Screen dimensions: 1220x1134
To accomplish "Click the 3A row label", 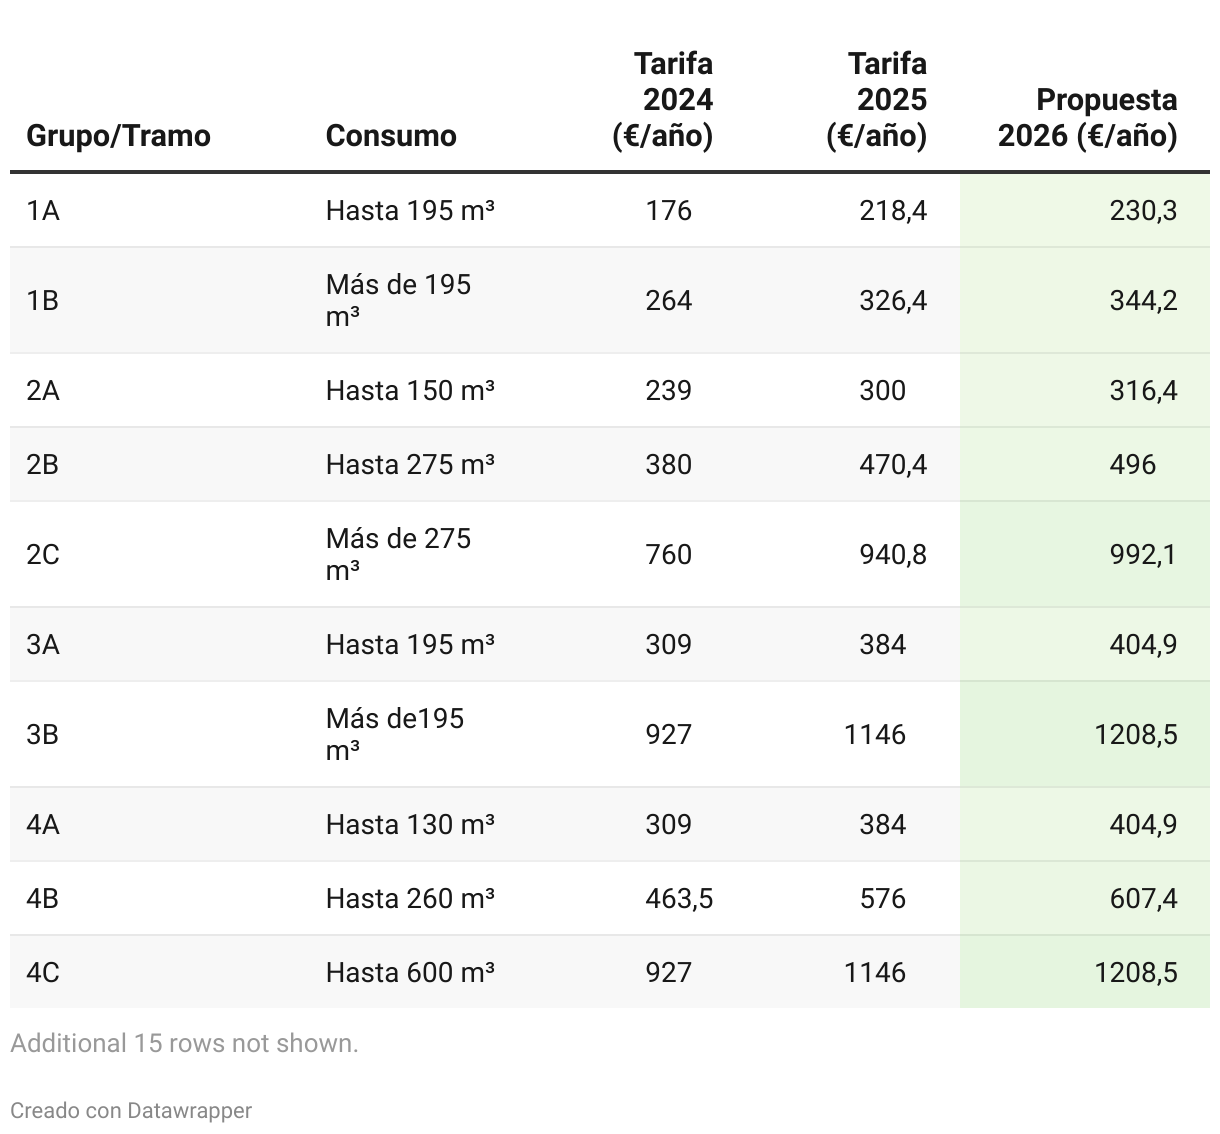I will (x=43, y=645).
